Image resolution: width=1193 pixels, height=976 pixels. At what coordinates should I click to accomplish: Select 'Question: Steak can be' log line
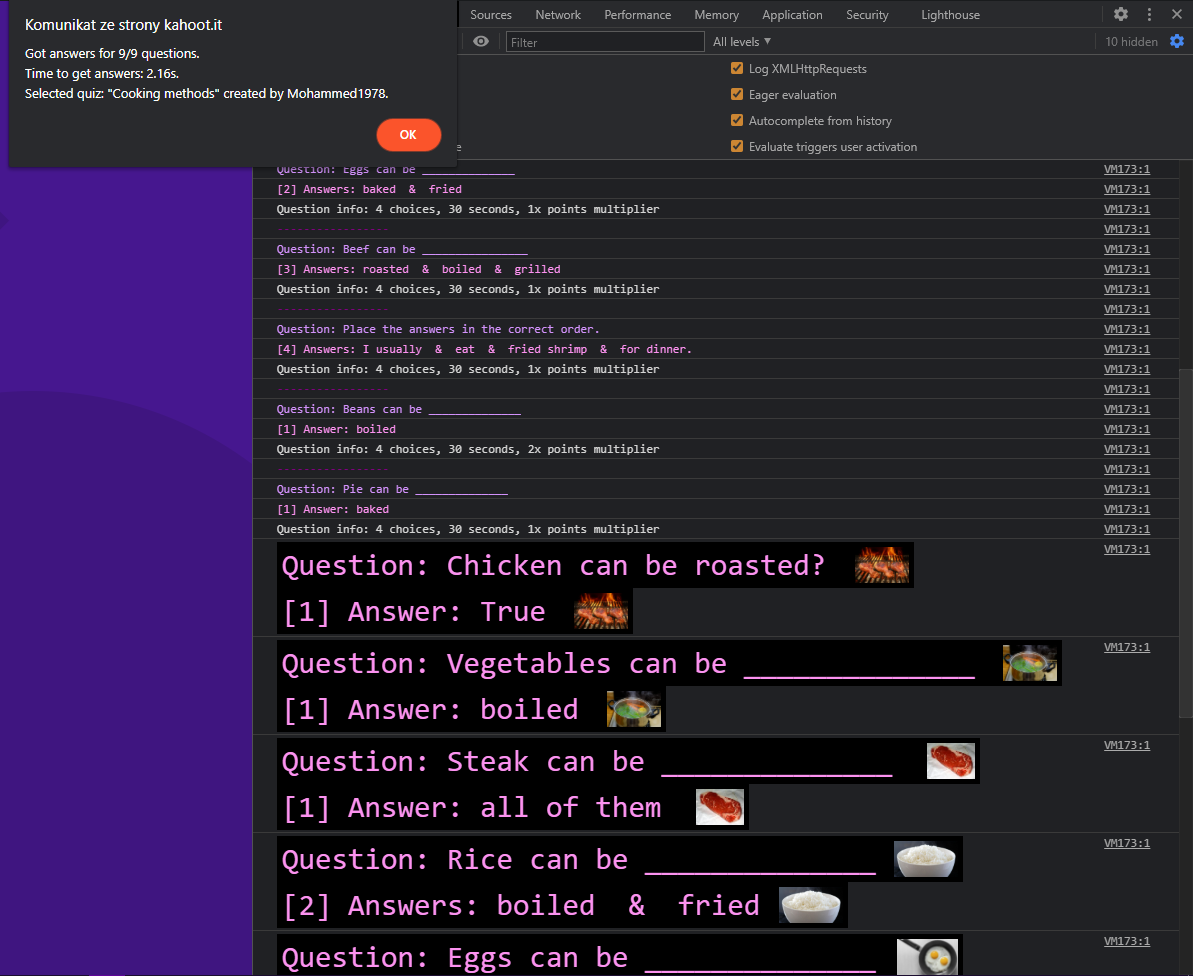(587, 761)
